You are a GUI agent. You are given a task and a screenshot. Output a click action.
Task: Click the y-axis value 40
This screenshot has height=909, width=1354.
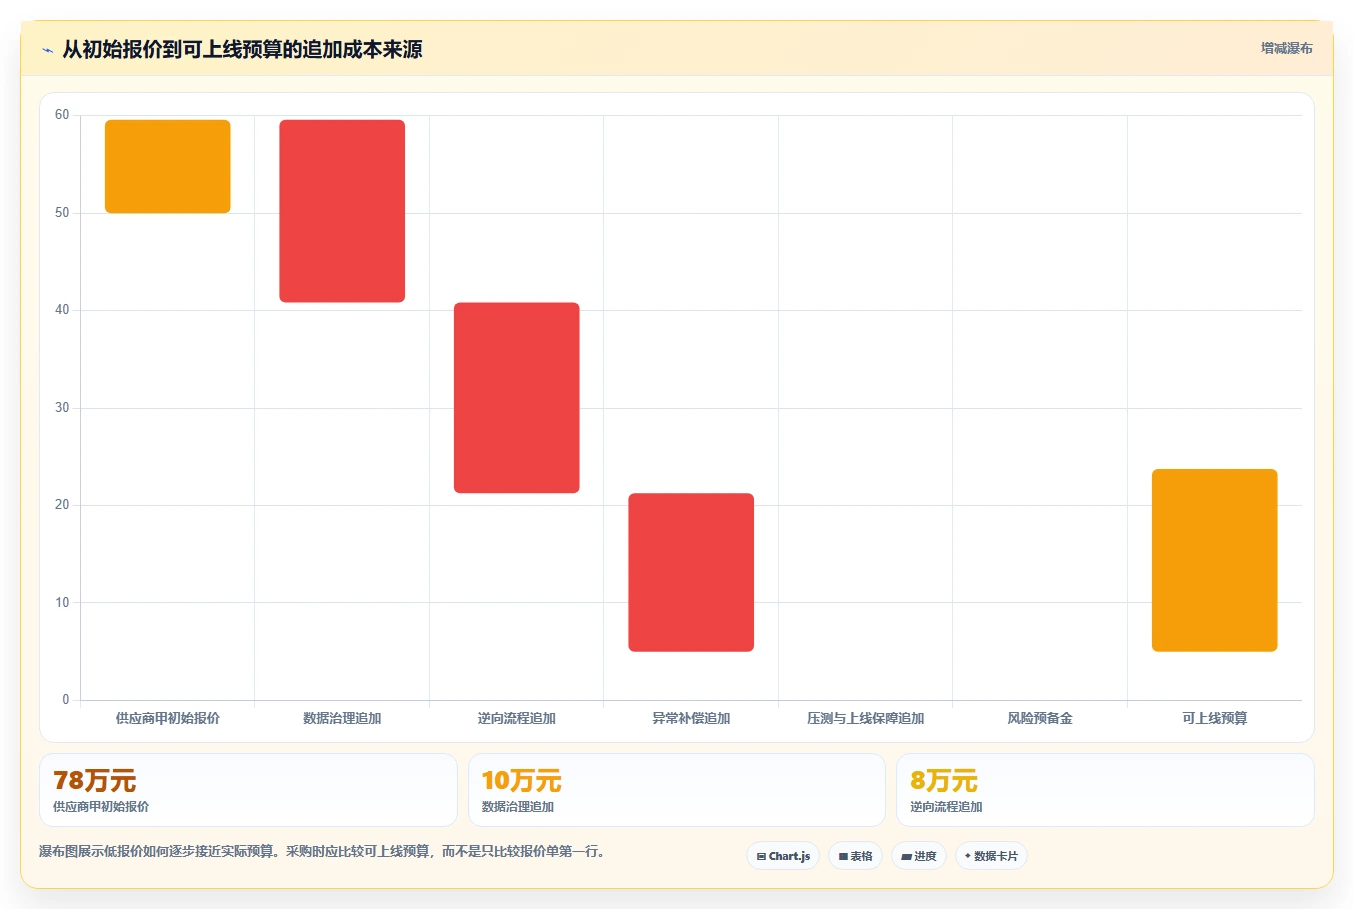click(62, 310)
